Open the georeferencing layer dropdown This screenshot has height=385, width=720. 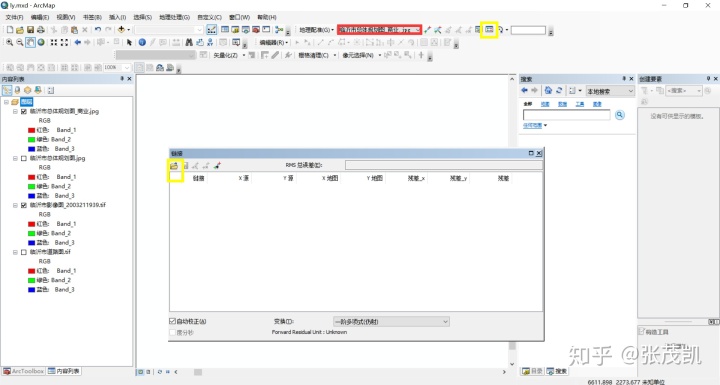[417, 30]
